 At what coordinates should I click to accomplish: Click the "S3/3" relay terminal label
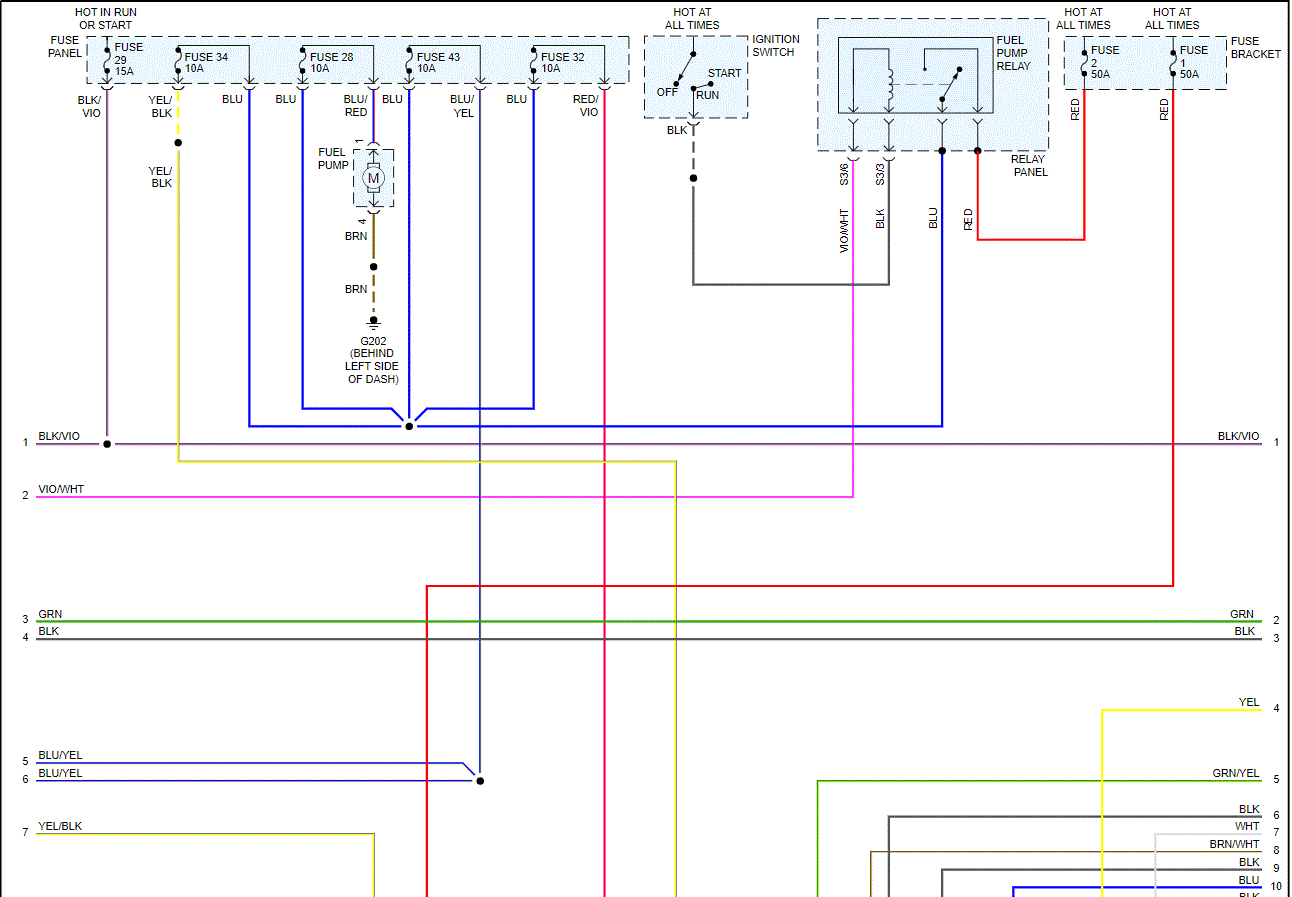point(880,173)
